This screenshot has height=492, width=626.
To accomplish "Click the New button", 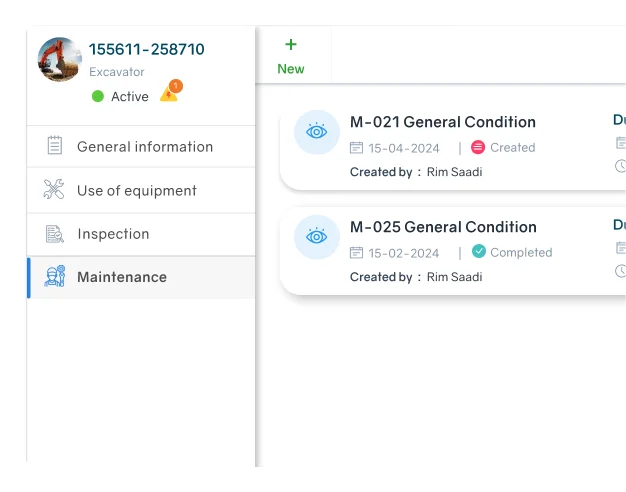I will point(291,69).
